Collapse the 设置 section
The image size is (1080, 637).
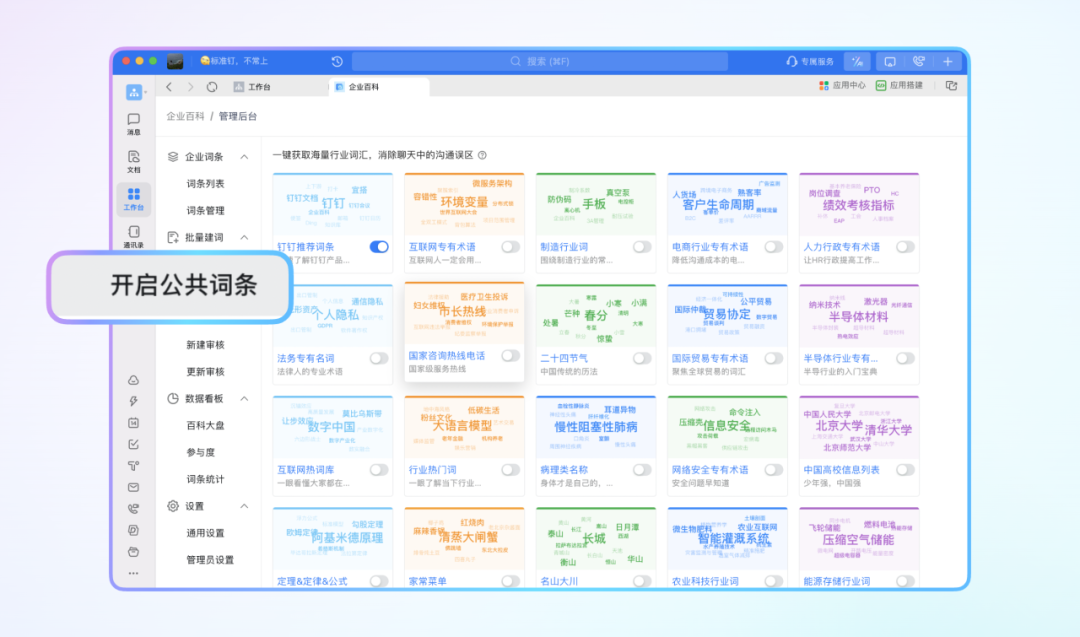coord(244,506)
